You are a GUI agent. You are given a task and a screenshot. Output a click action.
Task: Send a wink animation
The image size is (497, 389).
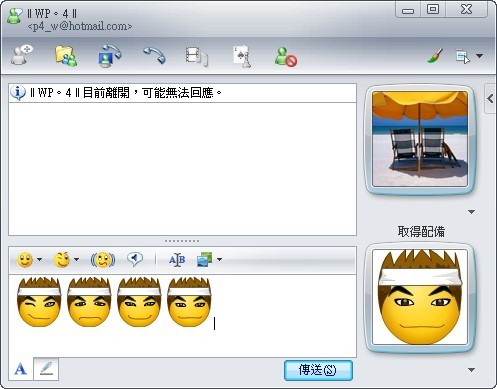(x=62, y=260)
